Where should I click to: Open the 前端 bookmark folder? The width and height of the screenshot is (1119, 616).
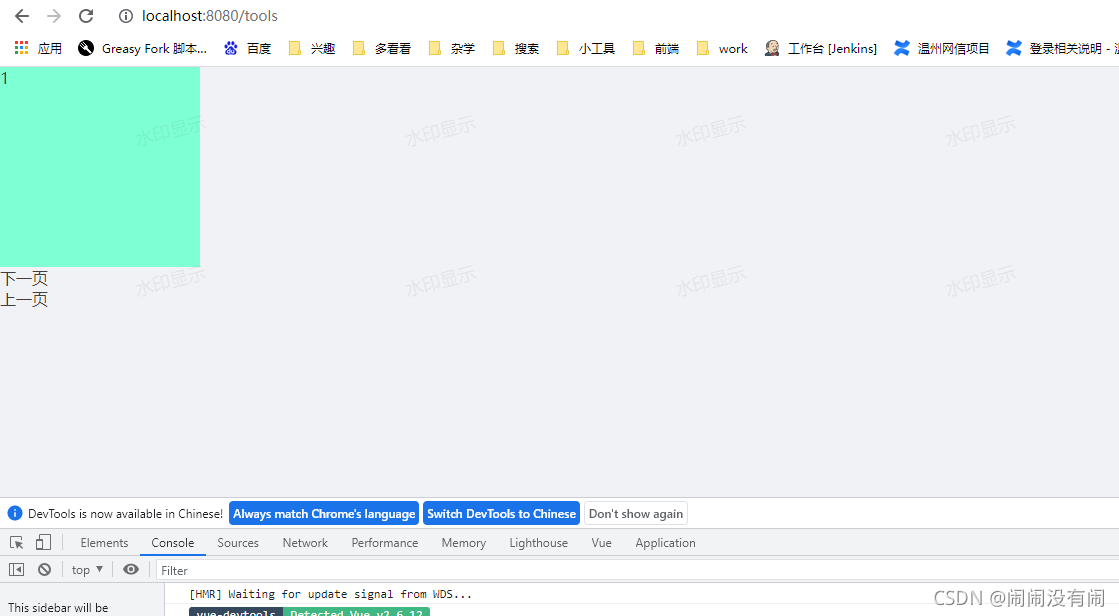click(656, 48)
